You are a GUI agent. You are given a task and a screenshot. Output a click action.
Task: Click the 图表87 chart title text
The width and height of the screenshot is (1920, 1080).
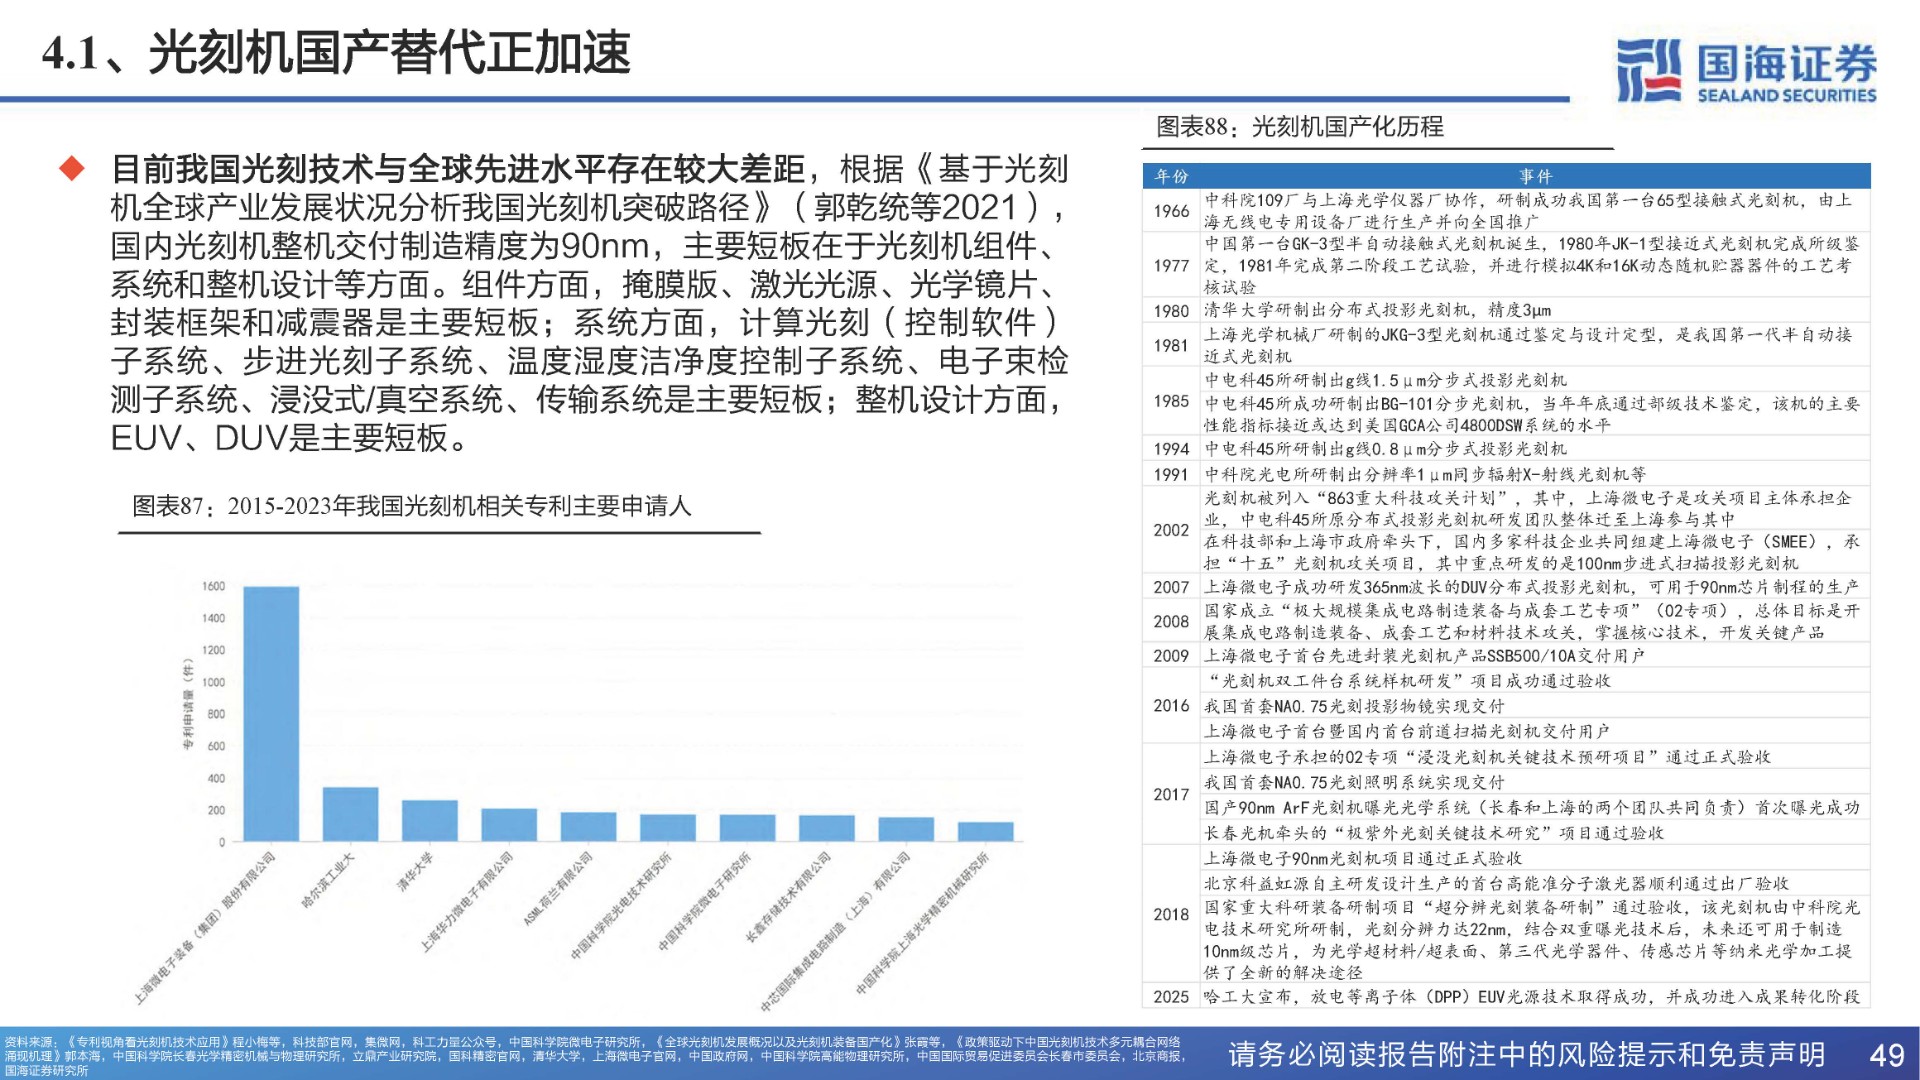click(x=411, y=506)
